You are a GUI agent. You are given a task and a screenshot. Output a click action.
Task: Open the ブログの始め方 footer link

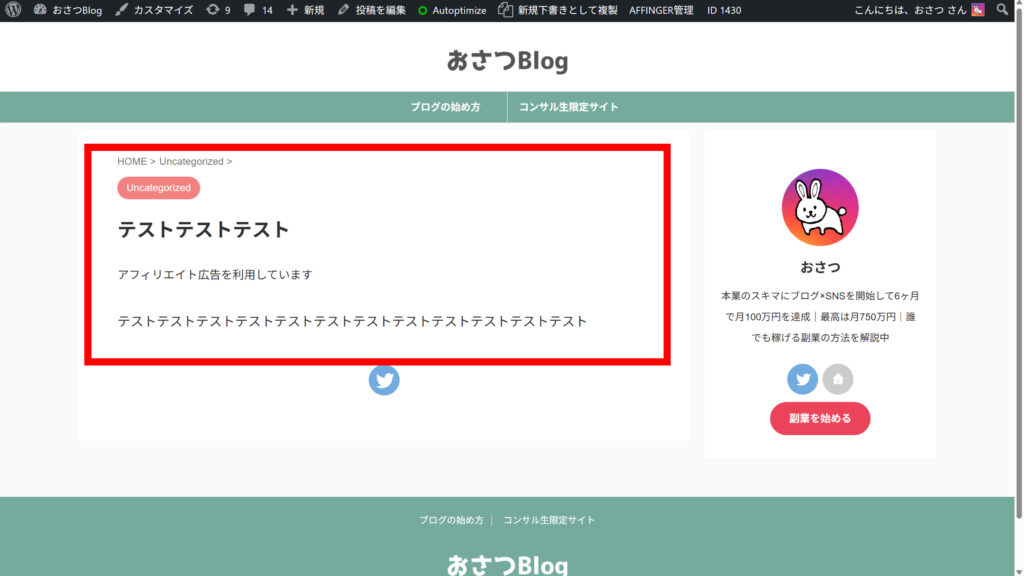pyautogui.click(x=451, y=520)
